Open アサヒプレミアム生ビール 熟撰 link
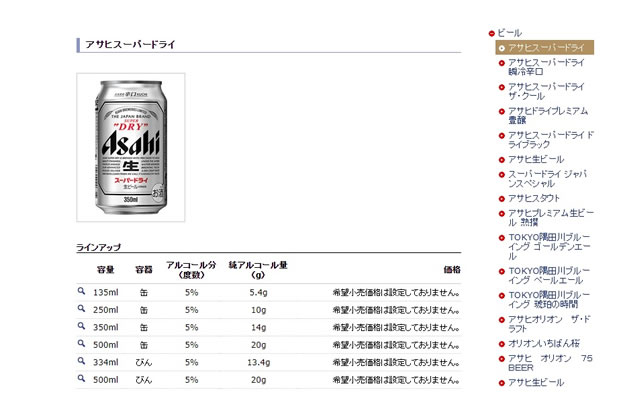Viewport: 640px width, 420px height. click(551, 218)
